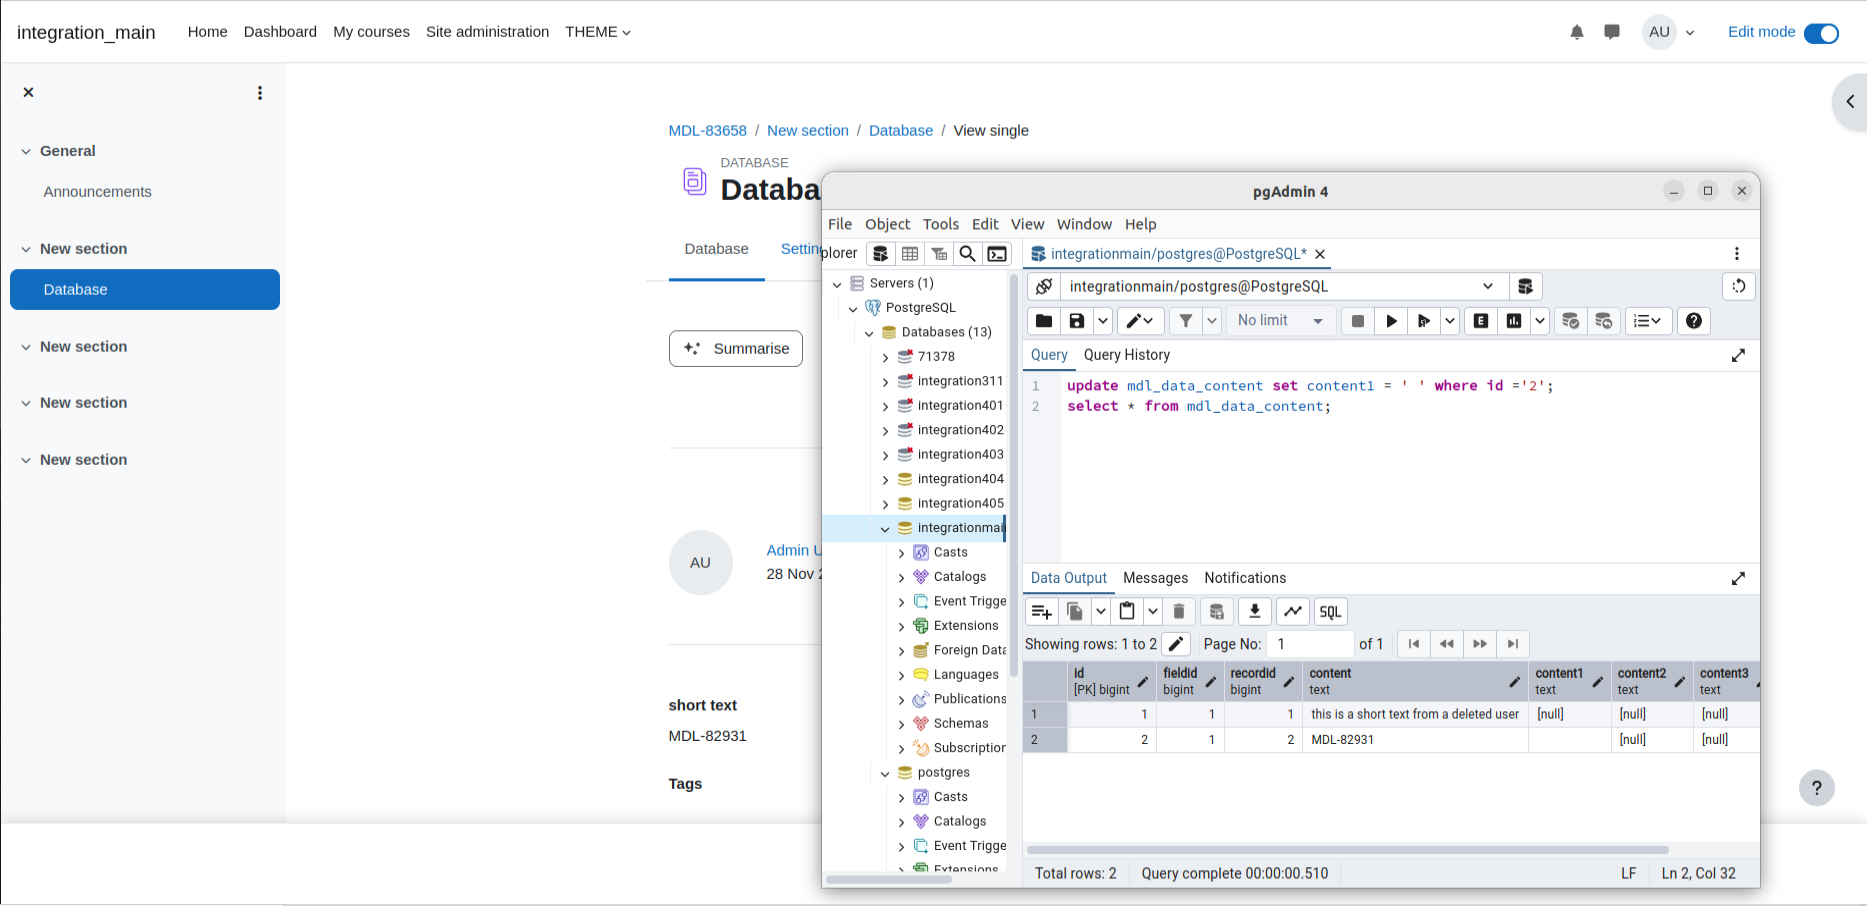Save the query file in pgAdmin
The image size is (1867, 906).
pos(1076,321)
